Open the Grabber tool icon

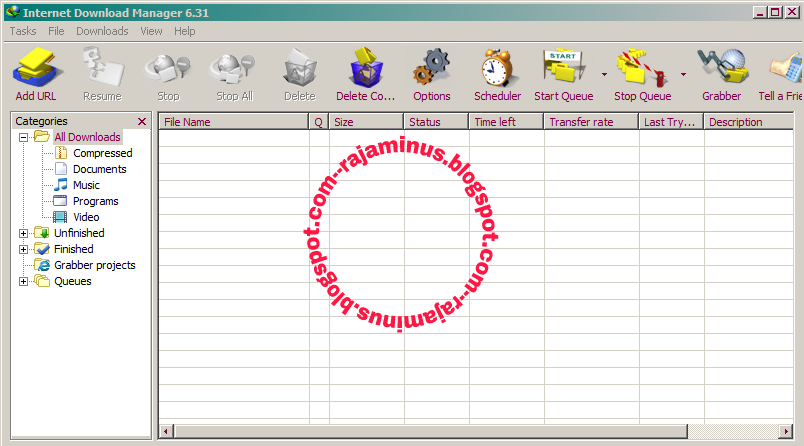pos(721,66)
